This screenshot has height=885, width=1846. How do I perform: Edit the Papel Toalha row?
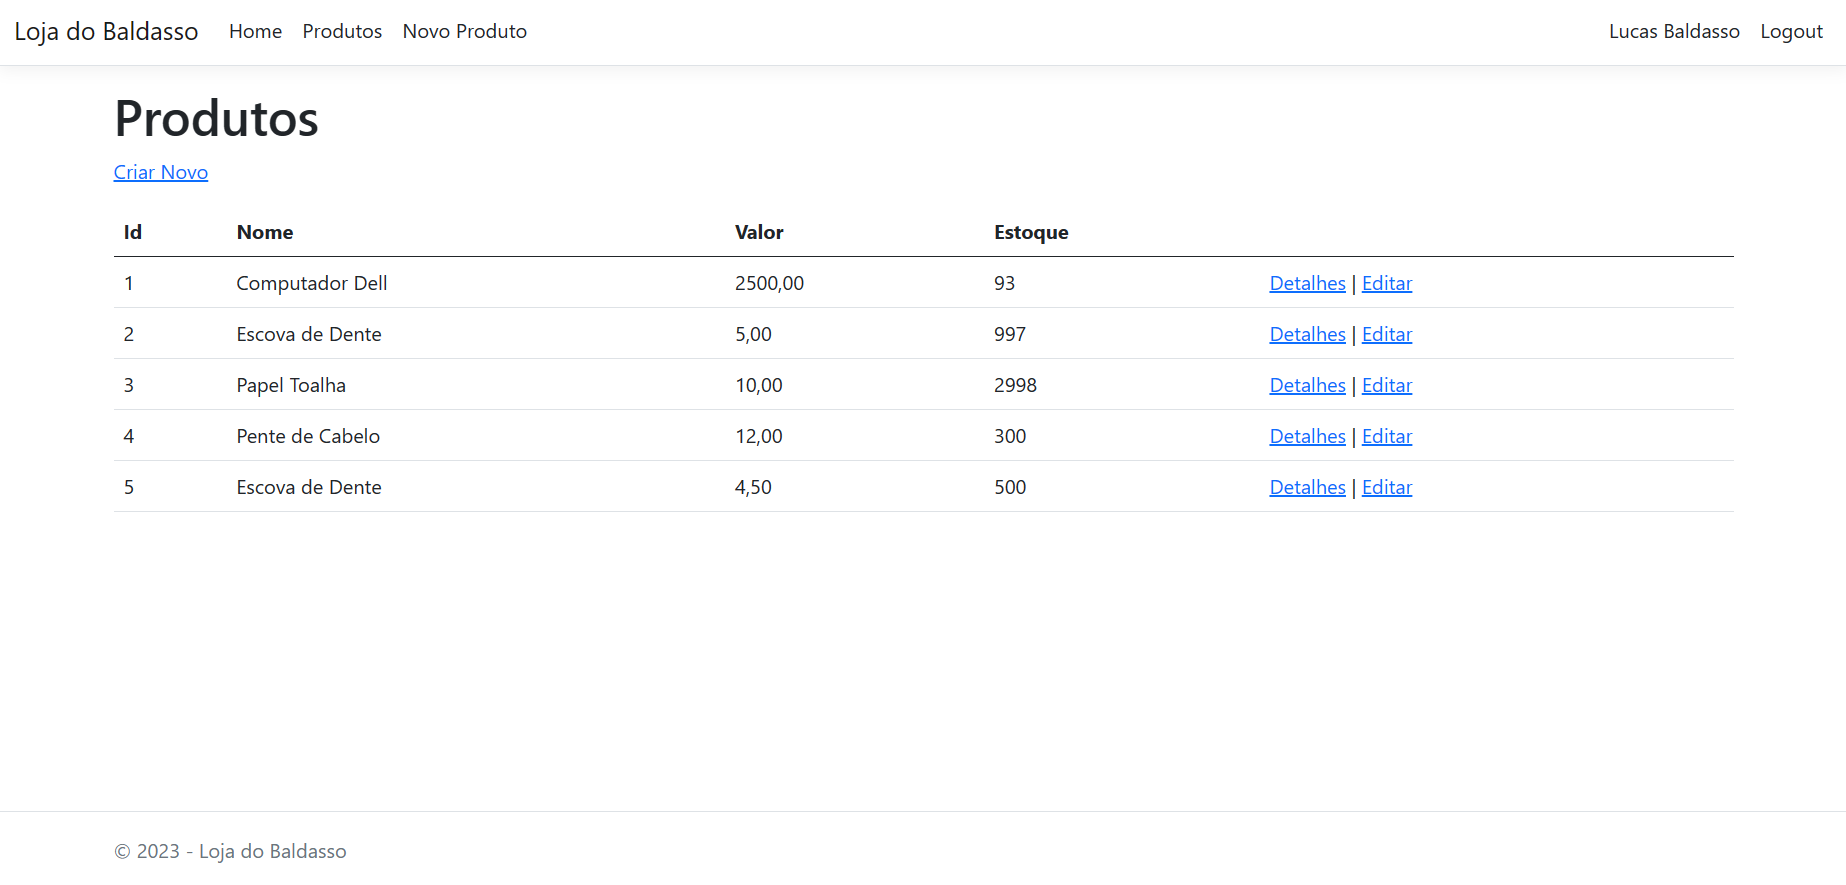(1386, 386)
